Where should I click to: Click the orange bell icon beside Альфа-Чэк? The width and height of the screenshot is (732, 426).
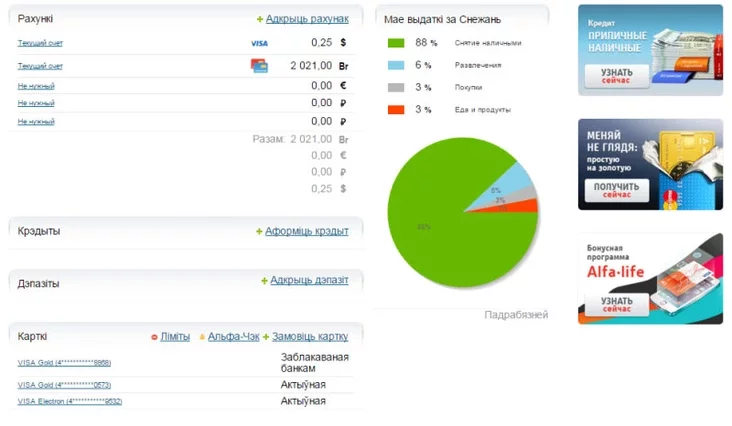[x=202, y=337]
